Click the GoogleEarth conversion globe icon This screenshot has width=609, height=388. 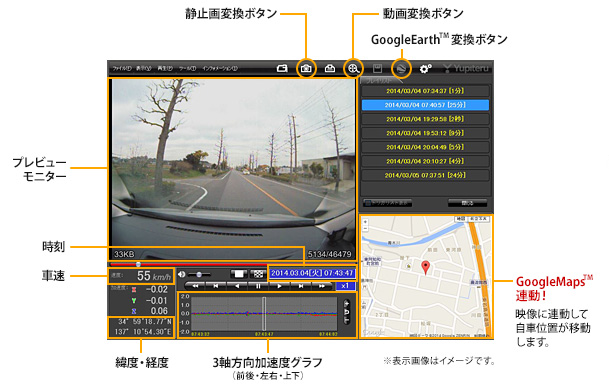pyautogui.click(x=401, y=69)
